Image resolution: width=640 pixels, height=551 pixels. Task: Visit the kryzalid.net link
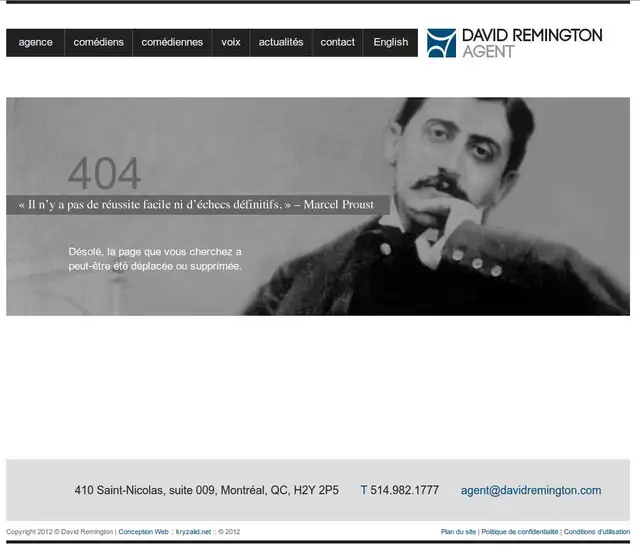pyautogui.click(x=193, y=532)
